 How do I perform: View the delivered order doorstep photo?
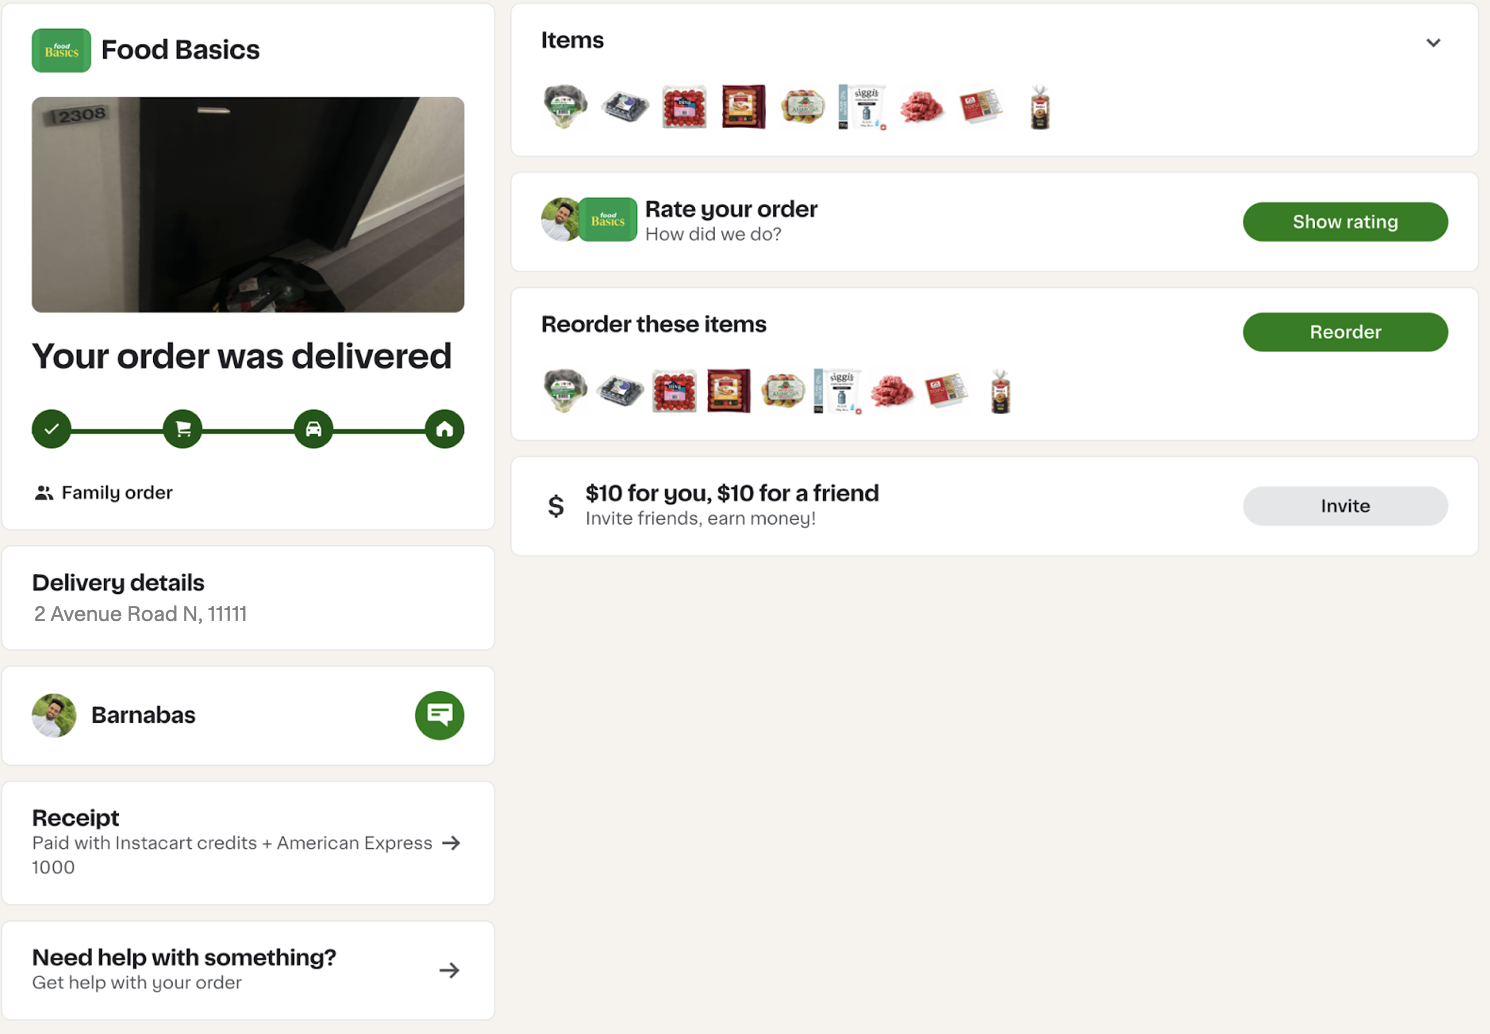[x=248, y=204]
